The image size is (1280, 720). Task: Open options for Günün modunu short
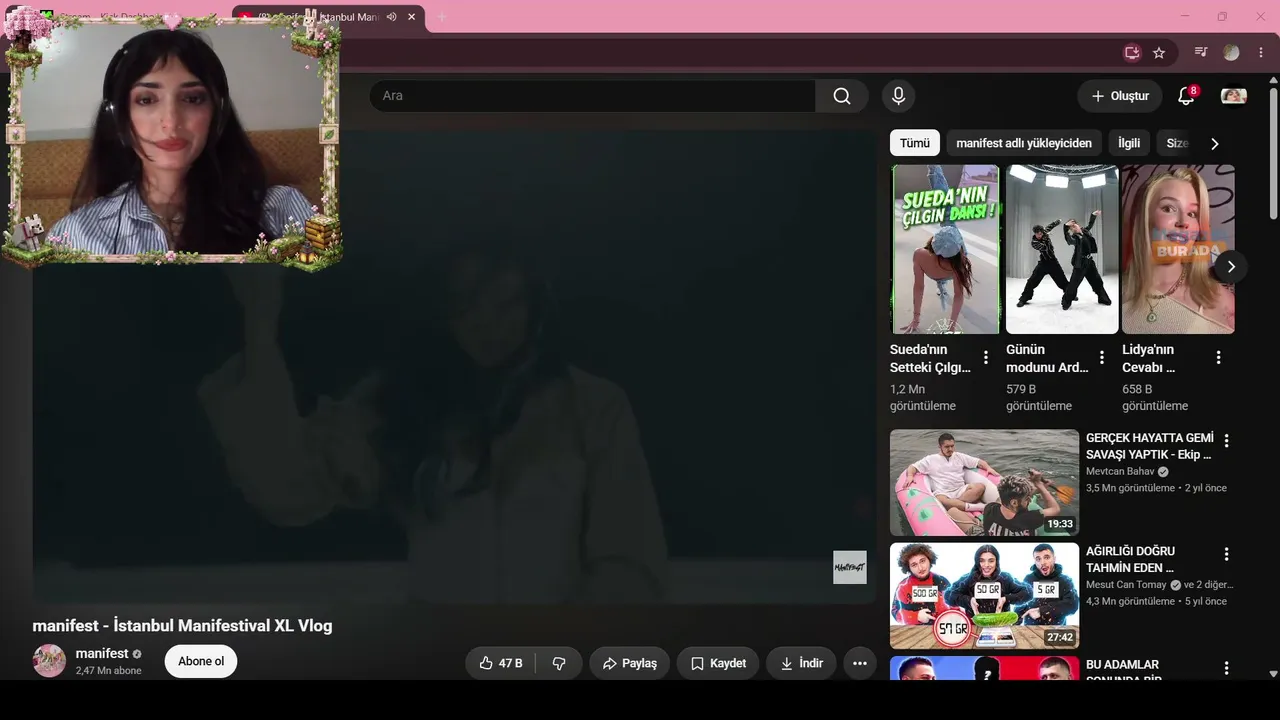coord(1102,357)
